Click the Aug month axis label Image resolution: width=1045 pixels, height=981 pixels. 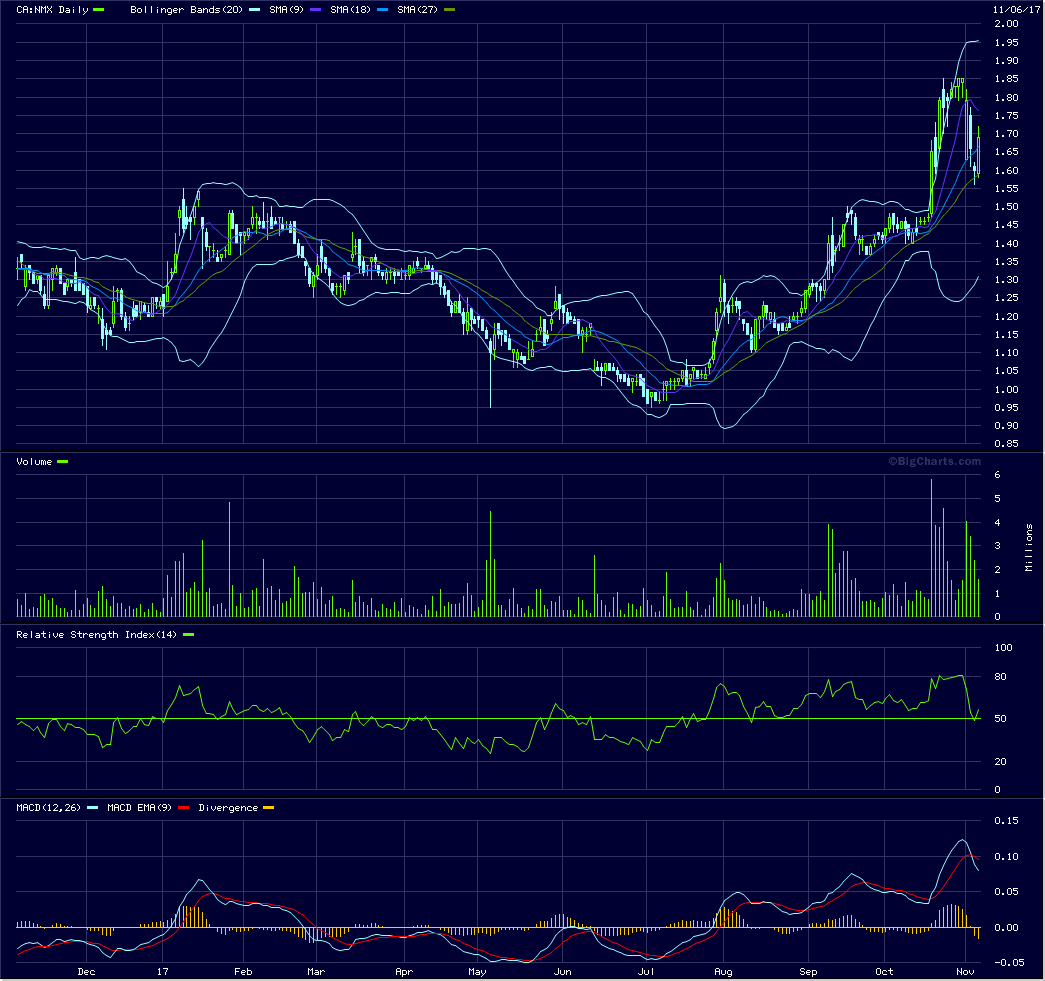tap(723, 972)
